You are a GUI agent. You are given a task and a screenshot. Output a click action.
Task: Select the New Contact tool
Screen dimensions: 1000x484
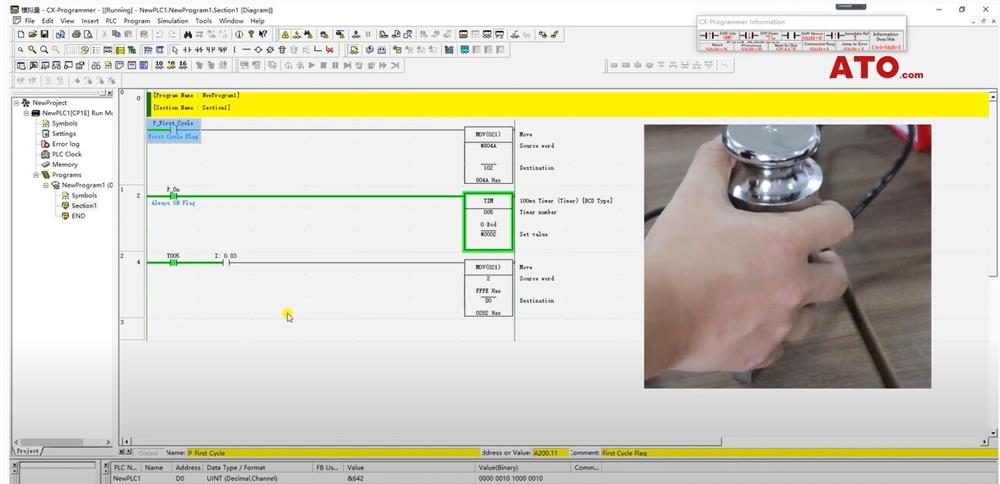[x=187, y=50]
